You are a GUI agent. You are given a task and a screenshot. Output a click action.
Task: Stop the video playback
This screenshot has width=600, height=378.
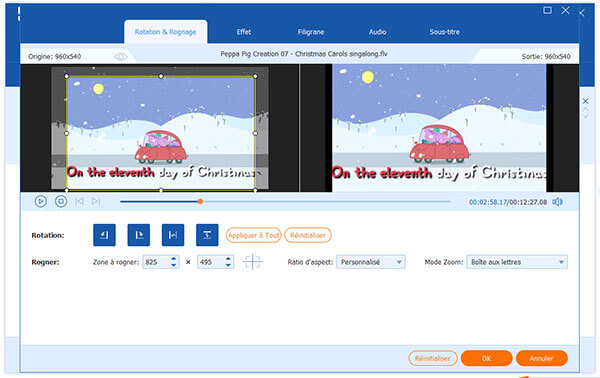(61, 201)
